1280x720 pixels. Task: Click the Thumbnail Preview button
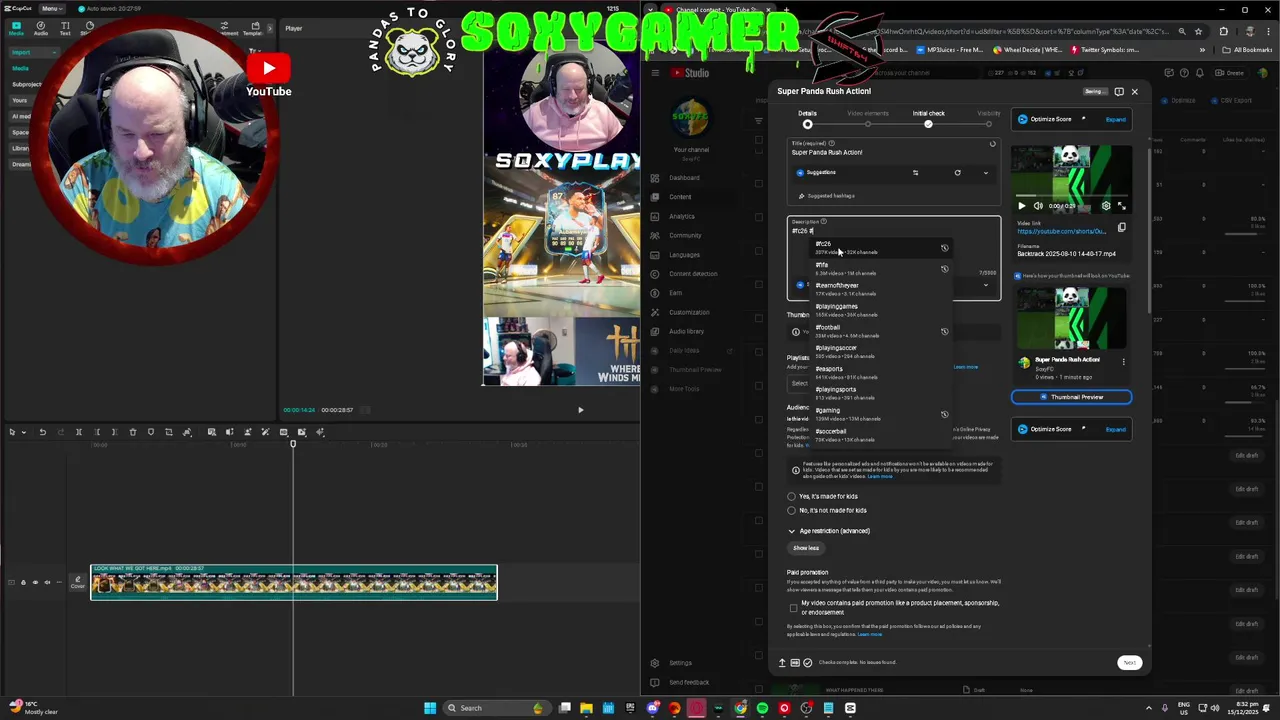(1071, 397)
